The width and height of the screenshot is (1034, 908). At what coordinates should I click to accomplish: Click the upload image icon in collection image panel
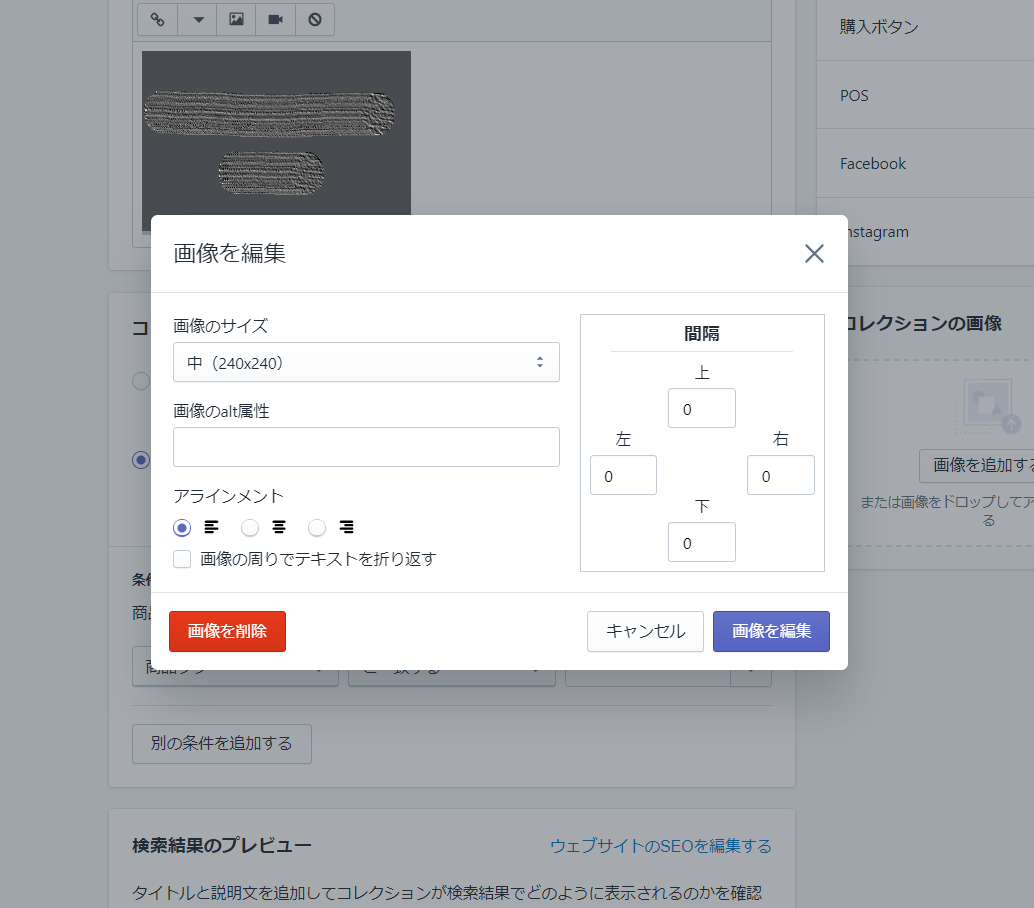pos(988,405)
